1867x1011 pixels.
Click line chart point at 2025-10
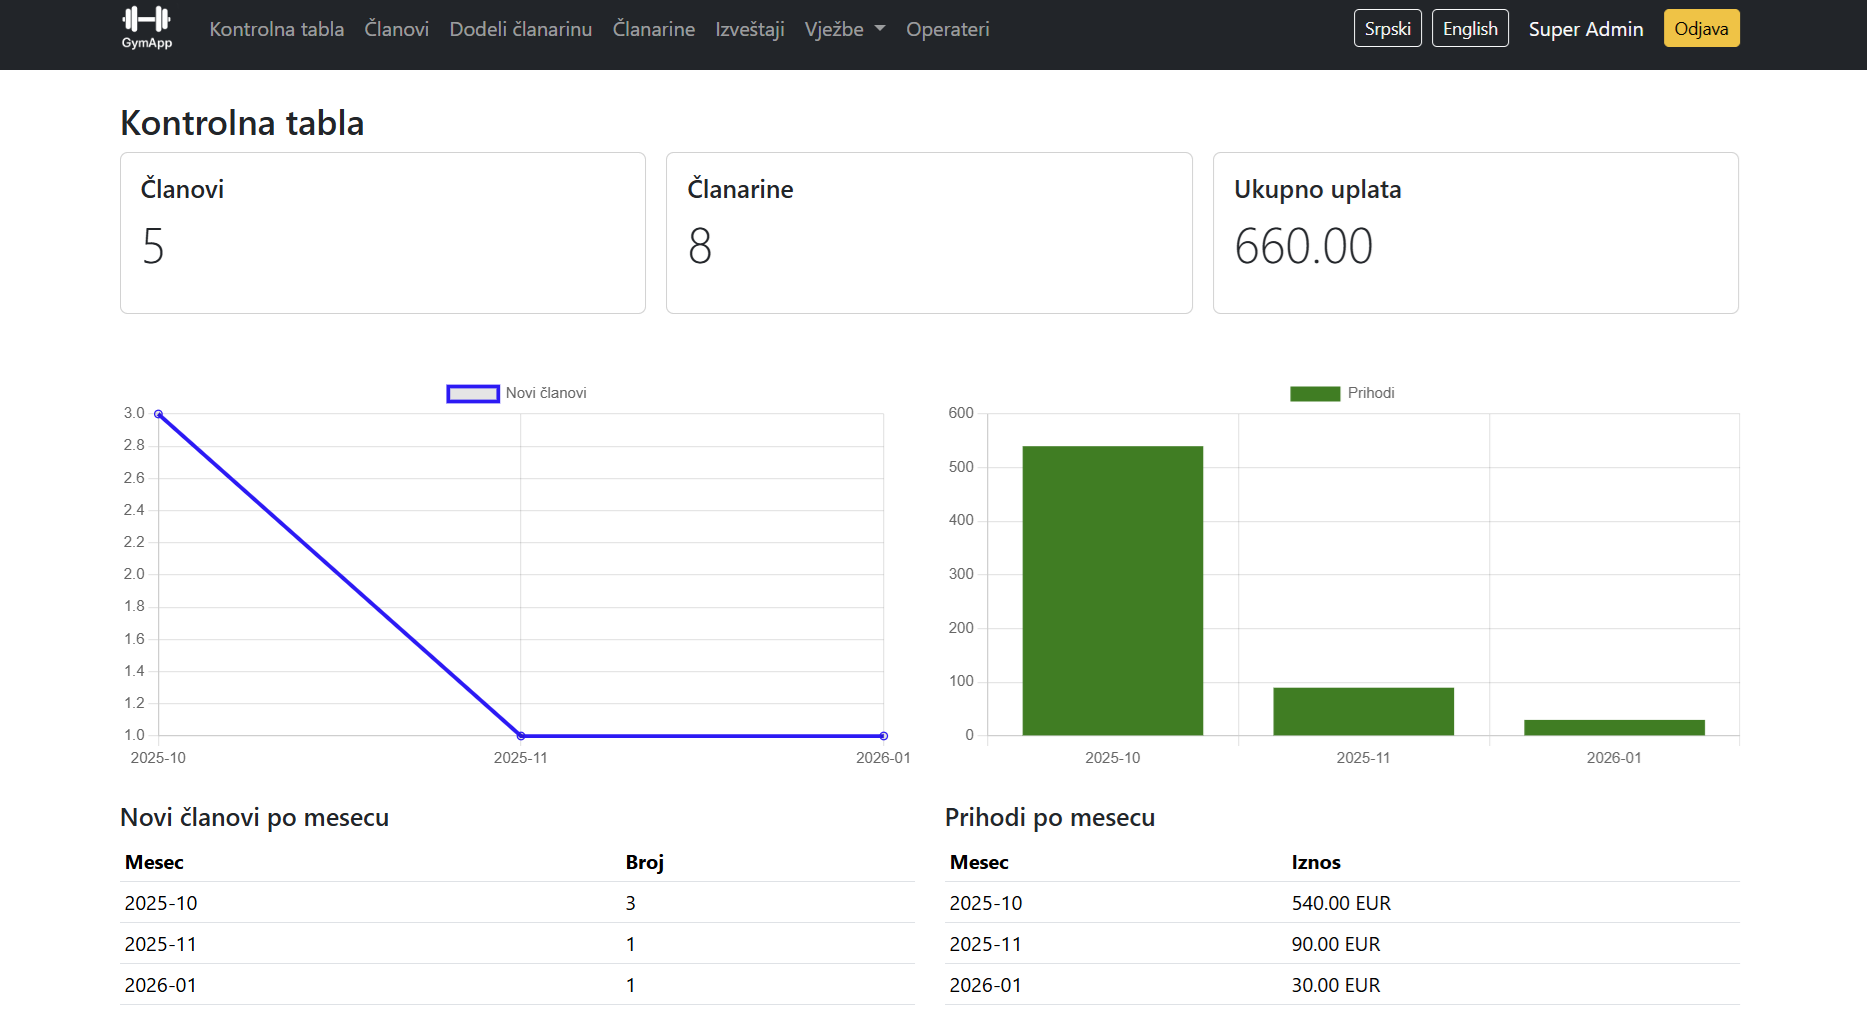159,414
